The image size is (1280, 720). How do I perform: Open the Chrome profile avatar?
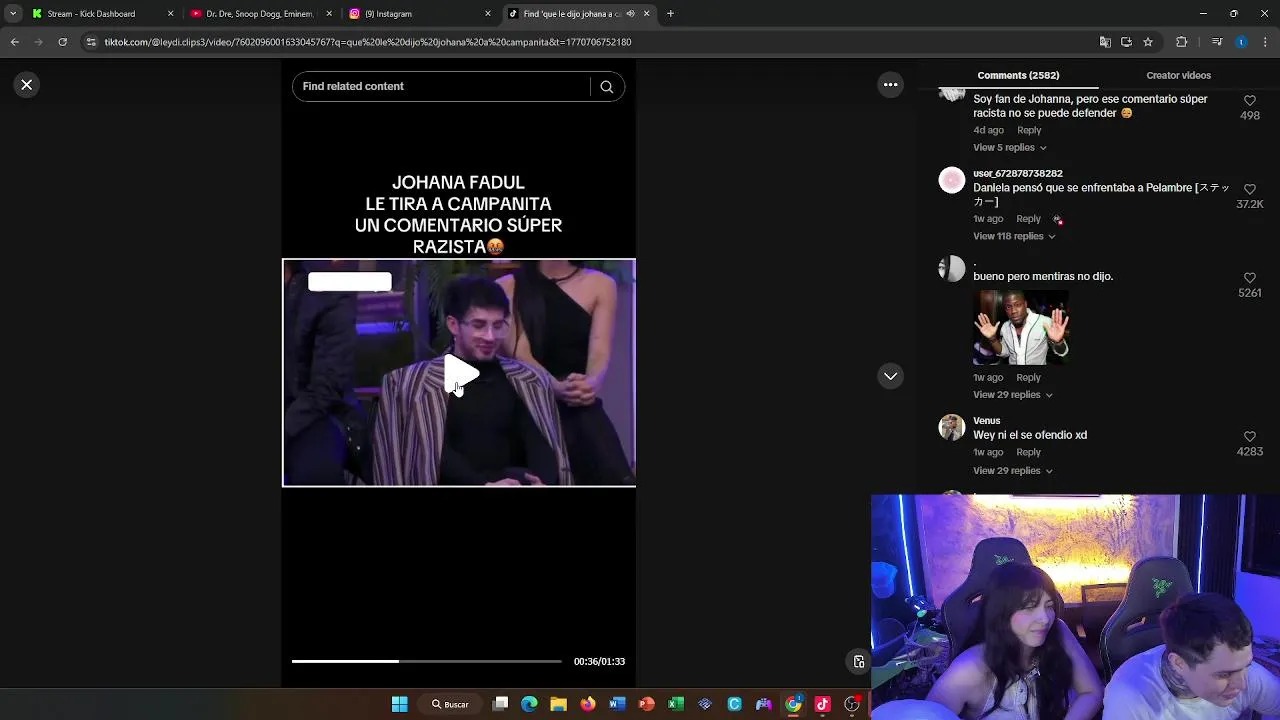[x=1241, y=42]
